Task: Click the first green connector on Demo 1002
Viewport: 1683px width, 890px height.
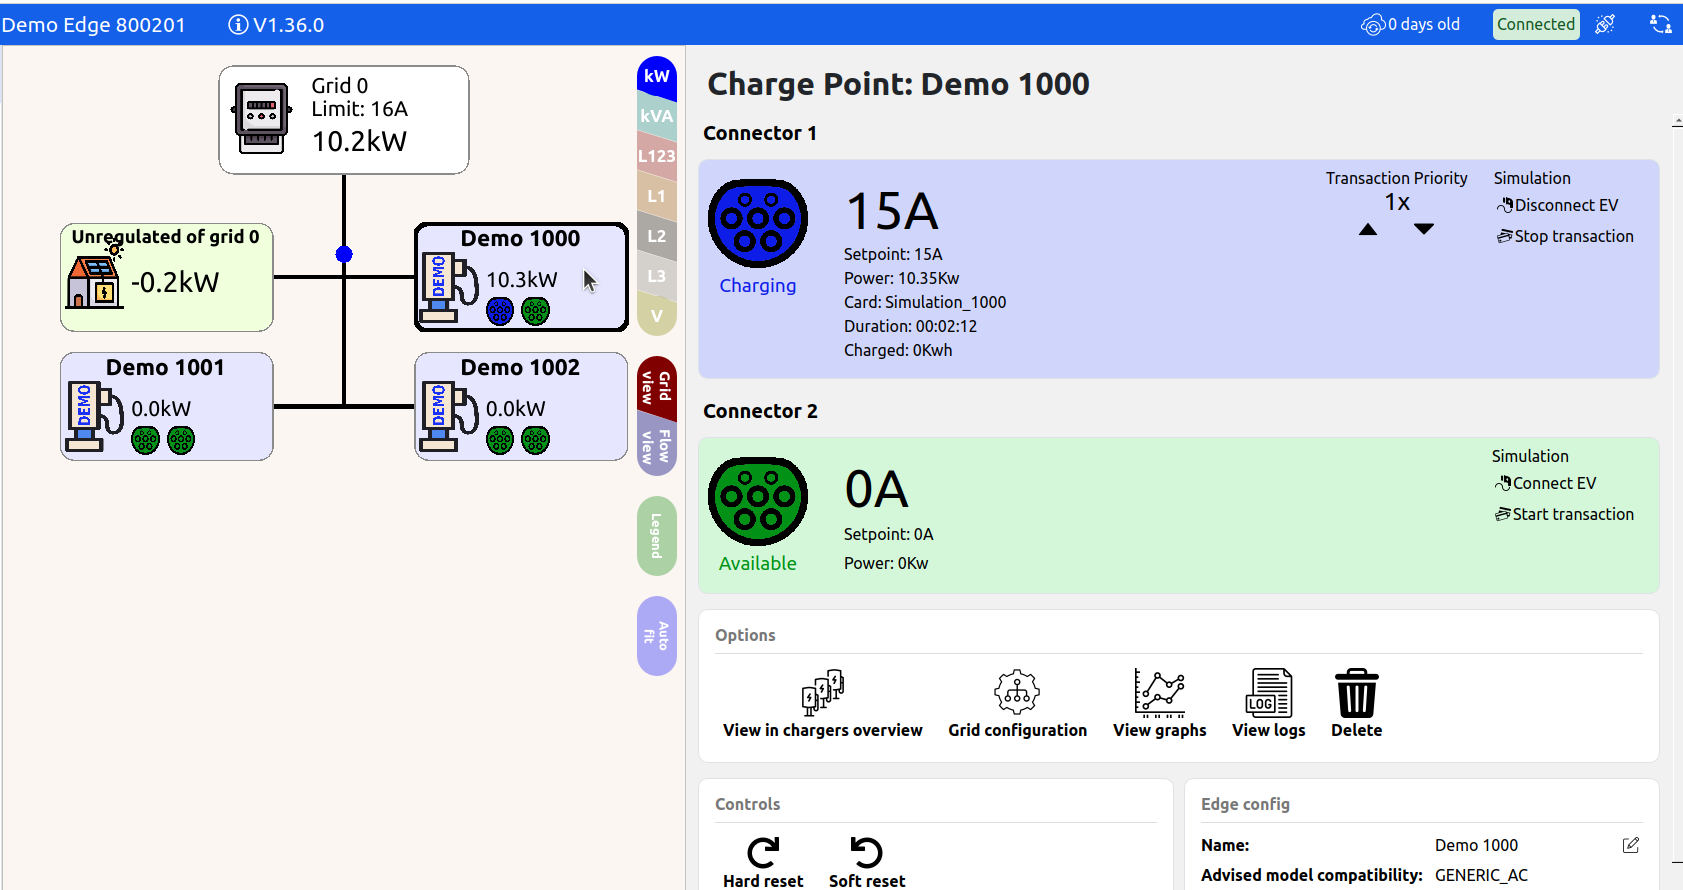Action: pyautogui.click(x=500, y=440)
